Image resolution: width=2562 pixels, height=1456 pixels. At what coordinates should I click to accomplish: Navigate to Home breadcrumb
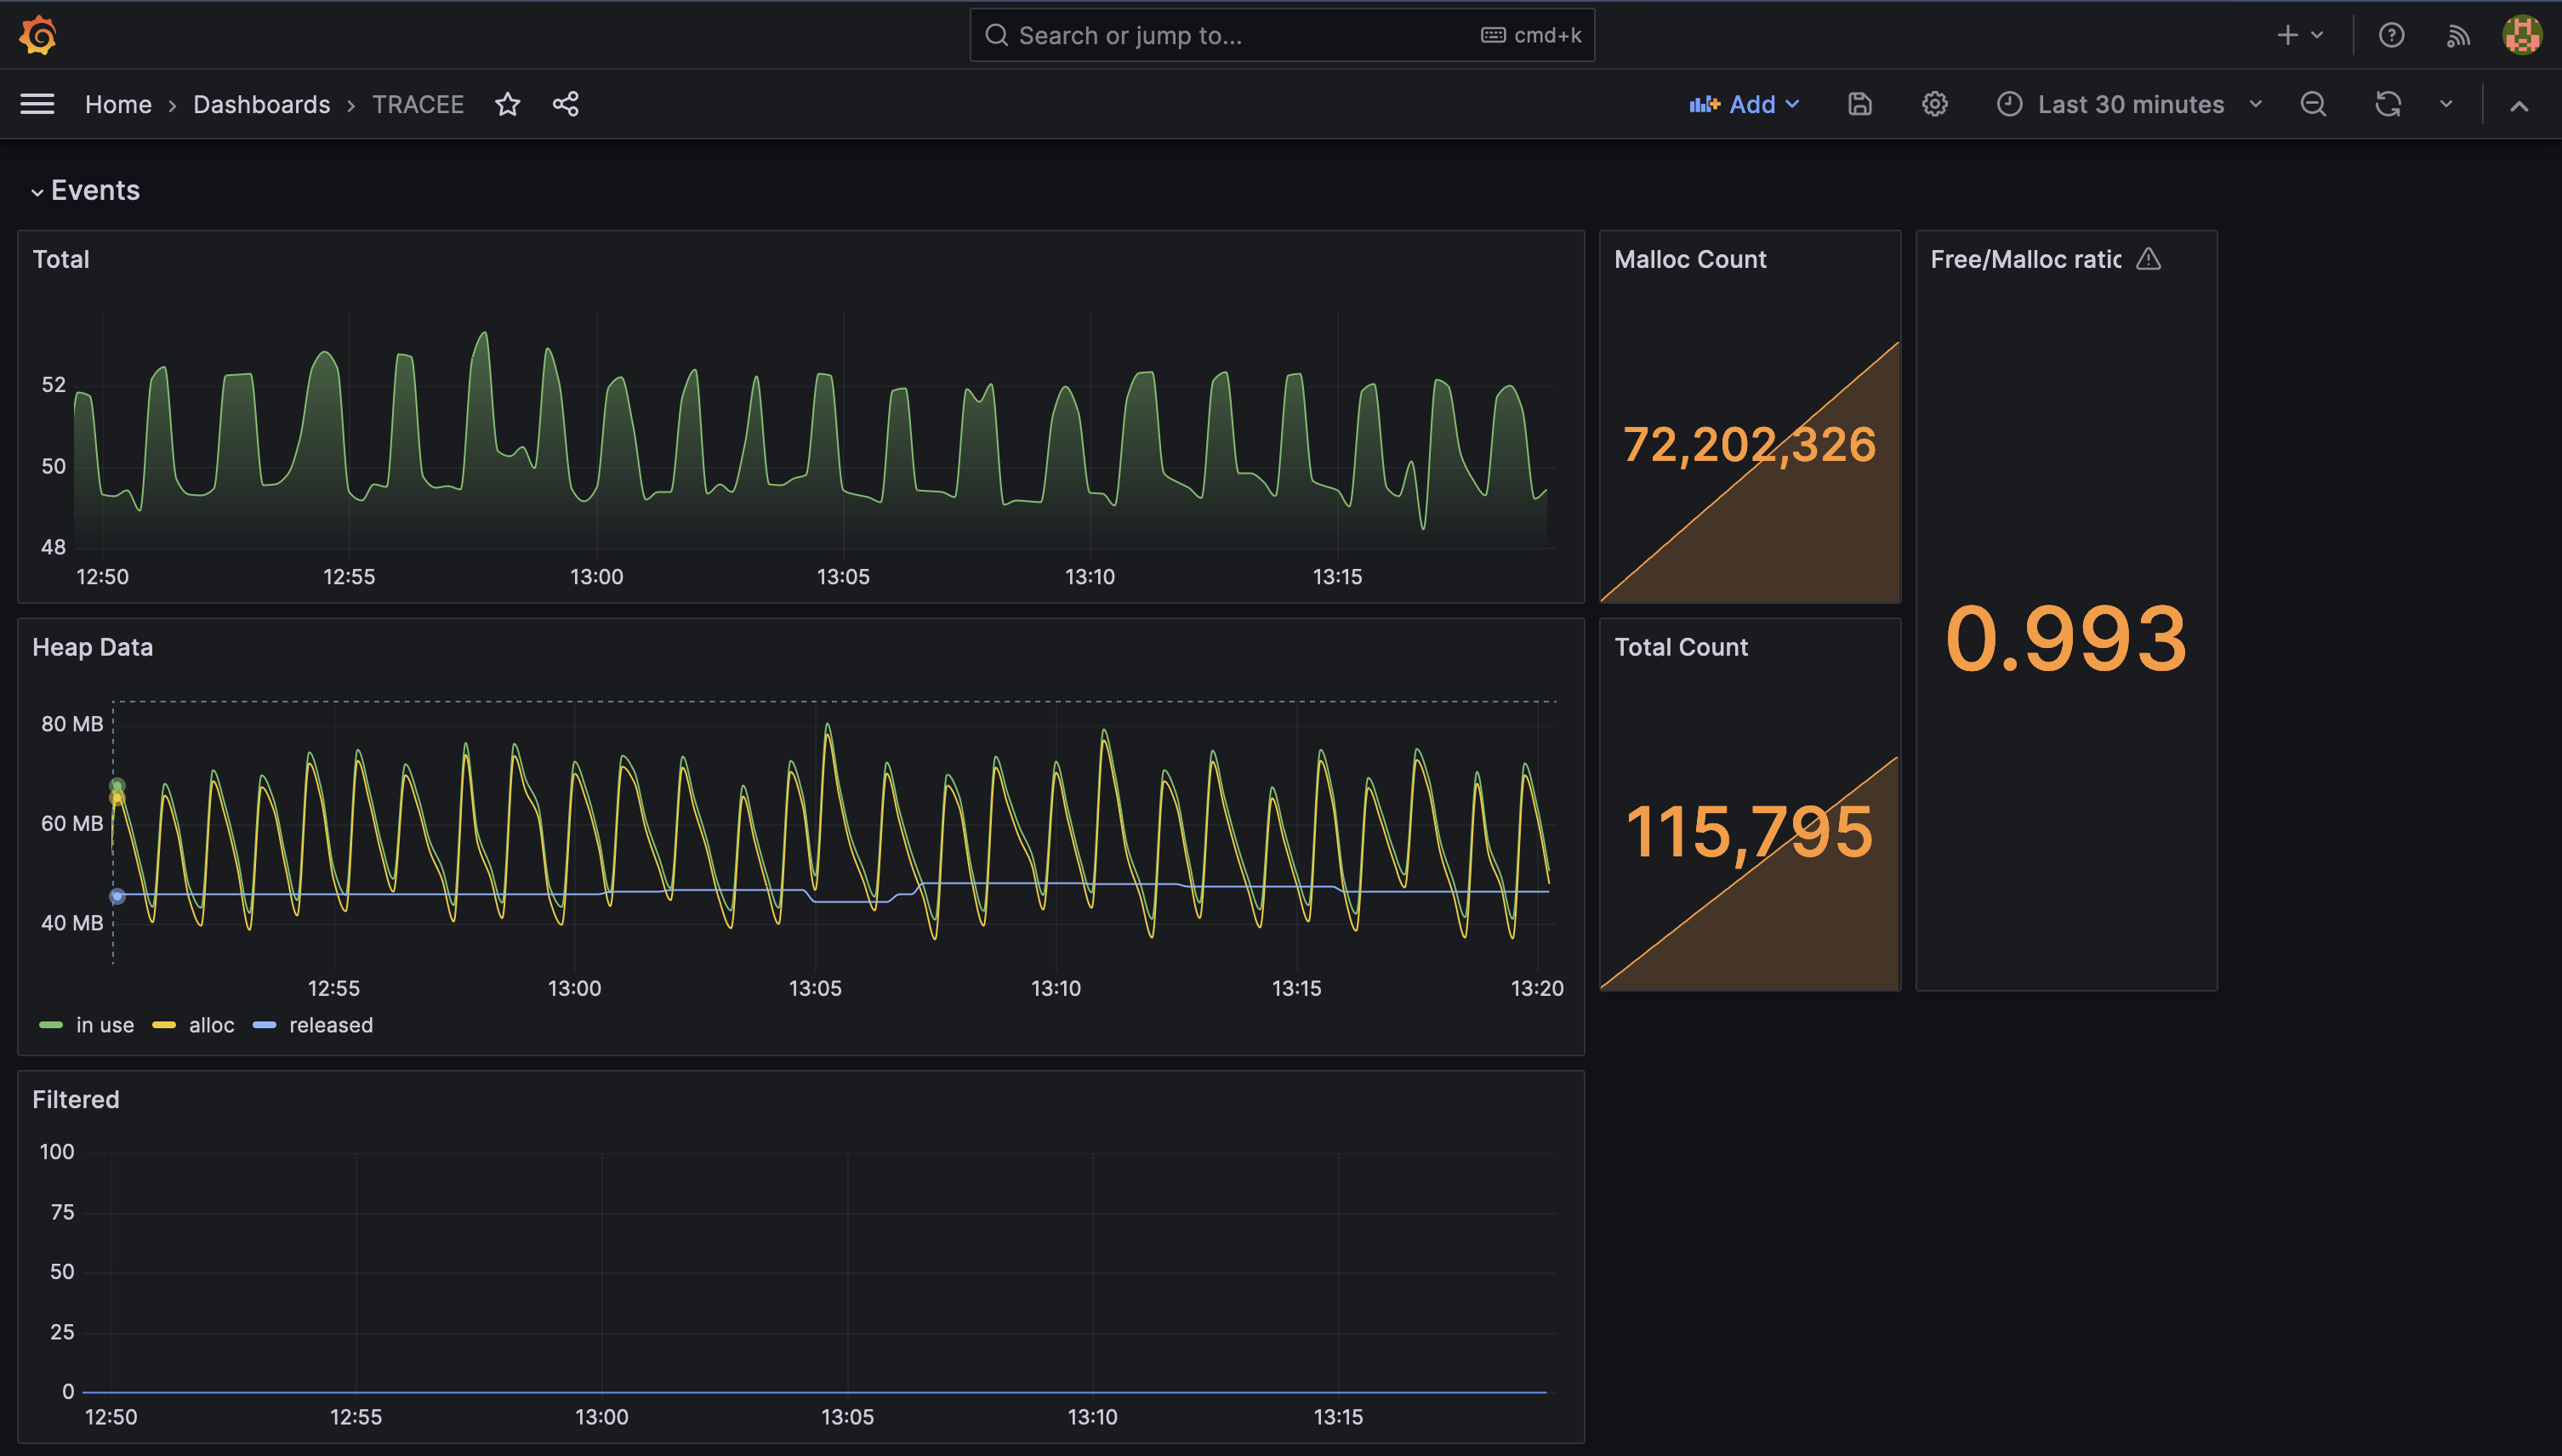pos(118,104)
